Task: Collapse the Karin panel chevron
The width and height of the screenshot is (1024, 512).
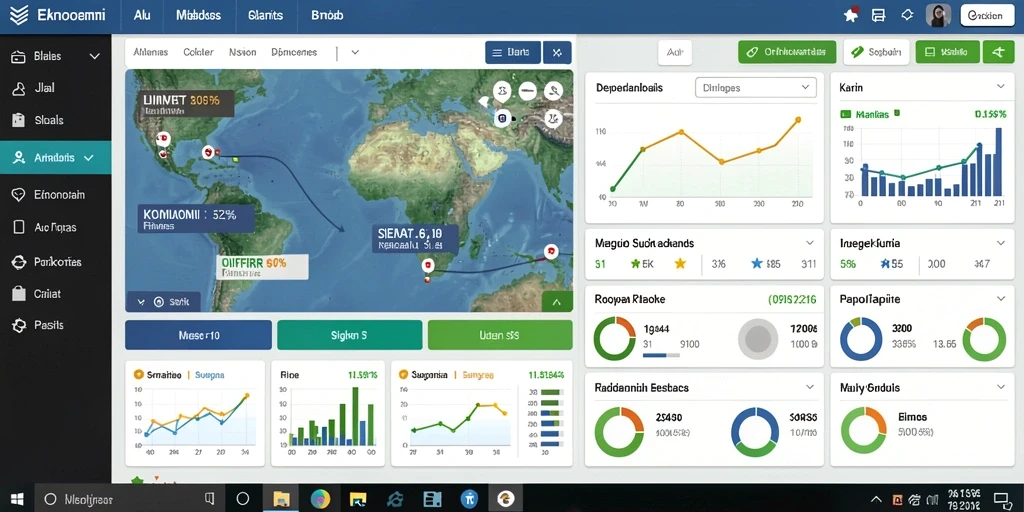Action: pos(1000,86)
